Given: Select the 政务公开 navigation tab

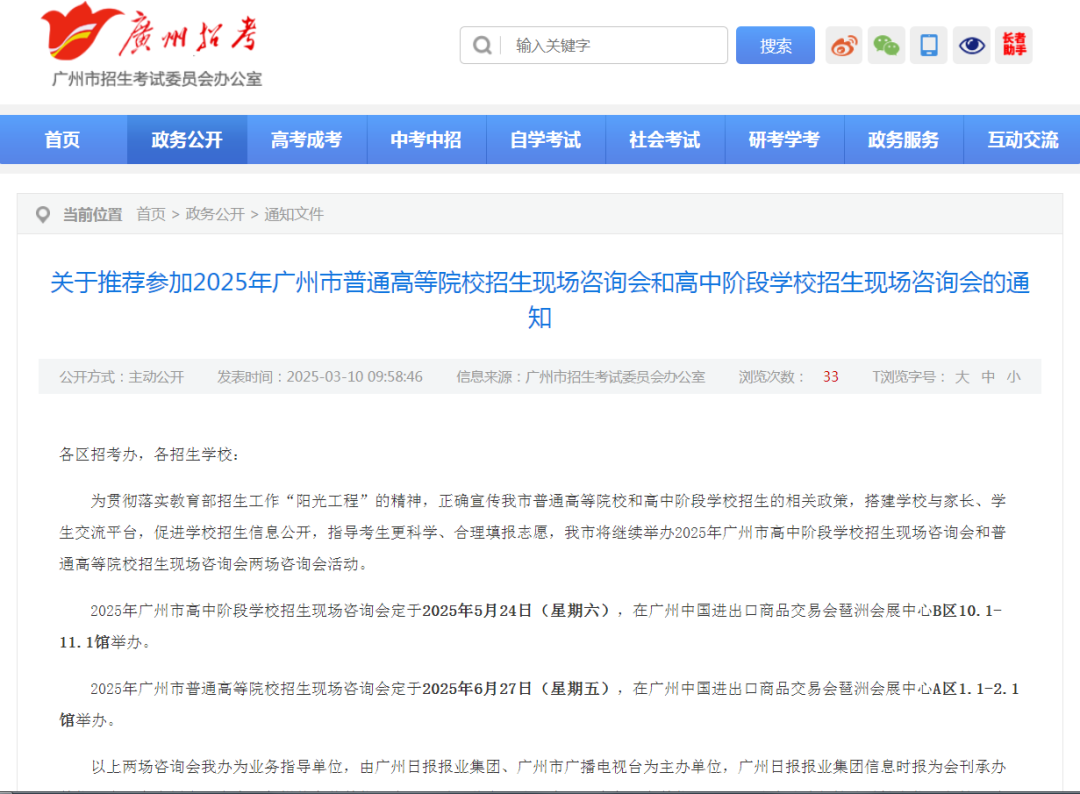Looking at the screenshot, I should tap(187, 140).
